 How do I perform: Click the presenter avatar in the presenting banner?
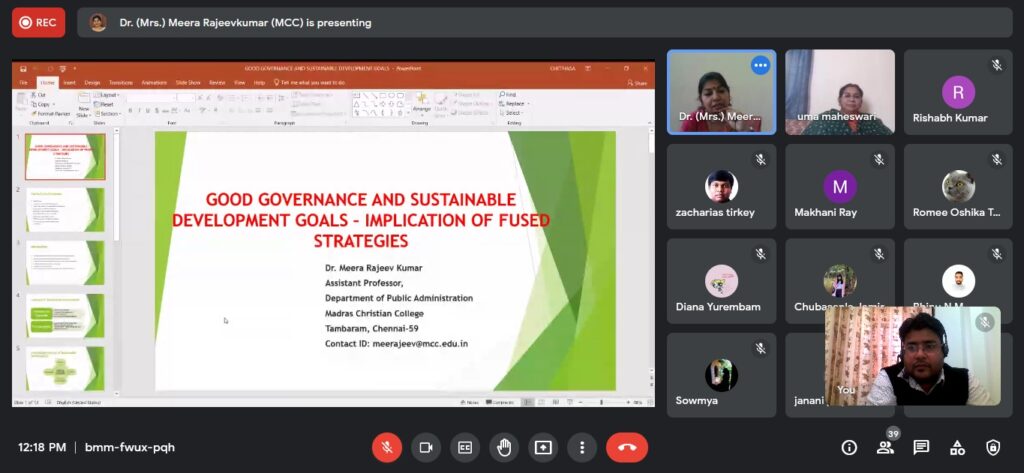point(98,22)
